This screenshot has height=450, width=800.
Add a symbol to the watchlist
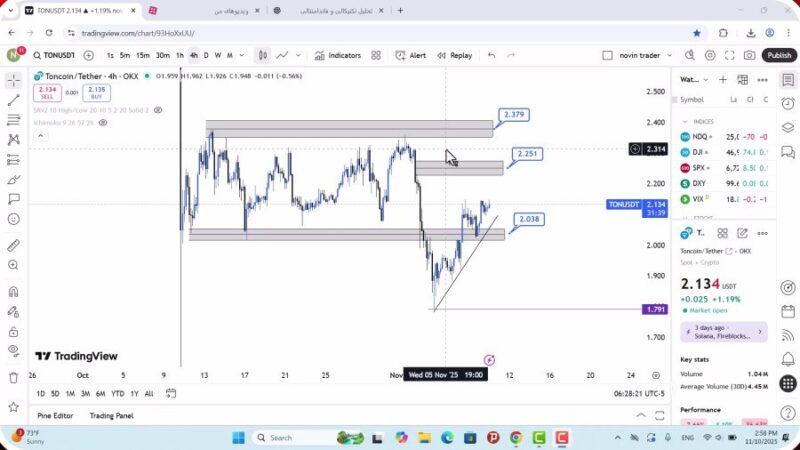click(722, 79)
